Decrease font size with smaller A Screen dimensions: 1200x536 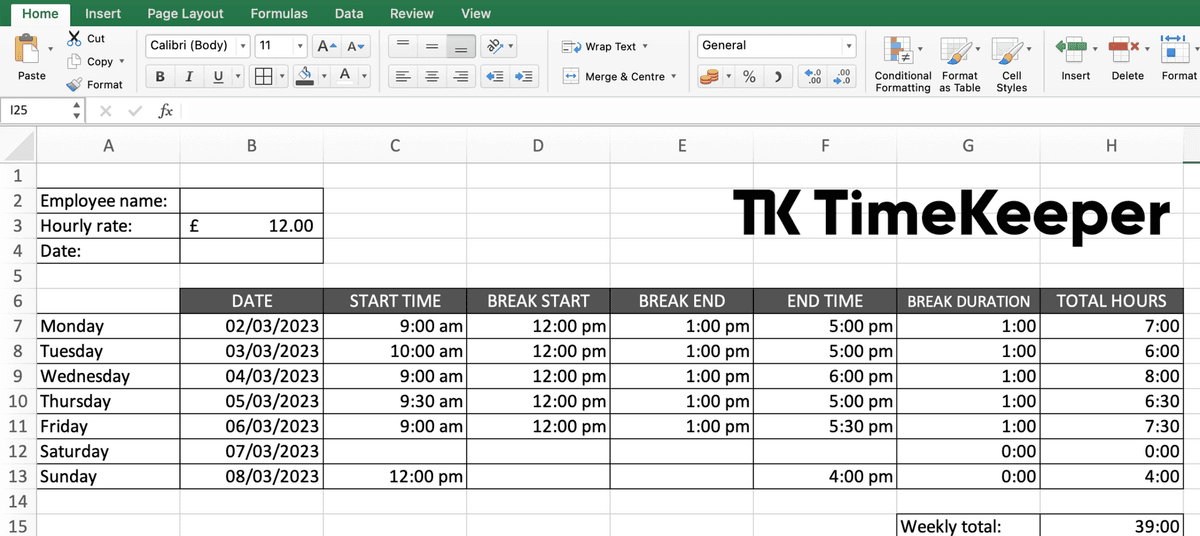coord(355,46)
